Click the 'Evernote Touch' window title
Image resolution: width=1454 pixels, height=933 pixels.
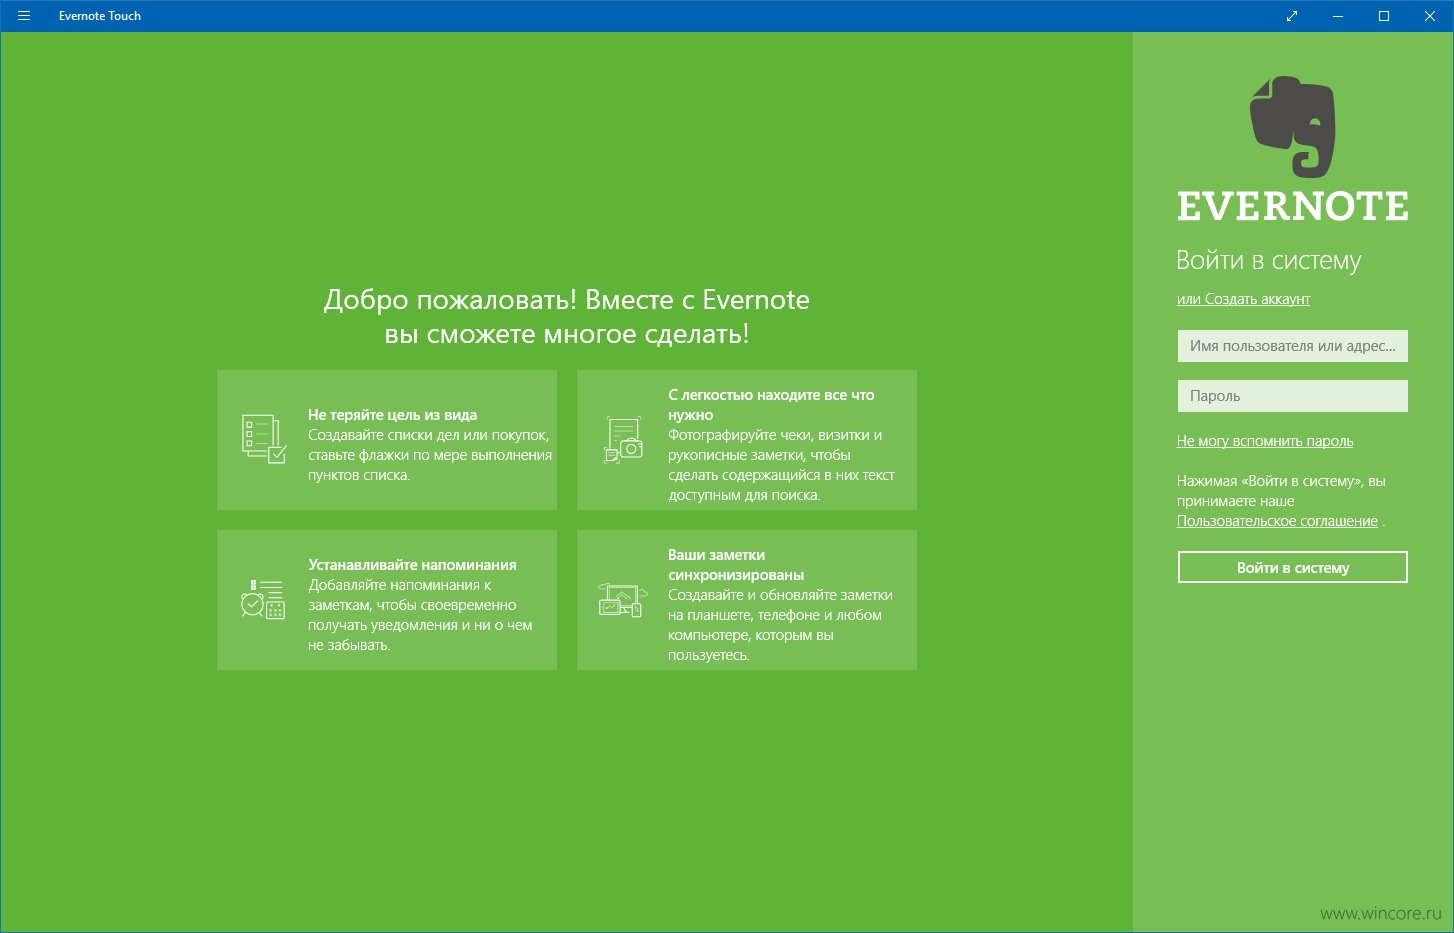tap(100, 16)
